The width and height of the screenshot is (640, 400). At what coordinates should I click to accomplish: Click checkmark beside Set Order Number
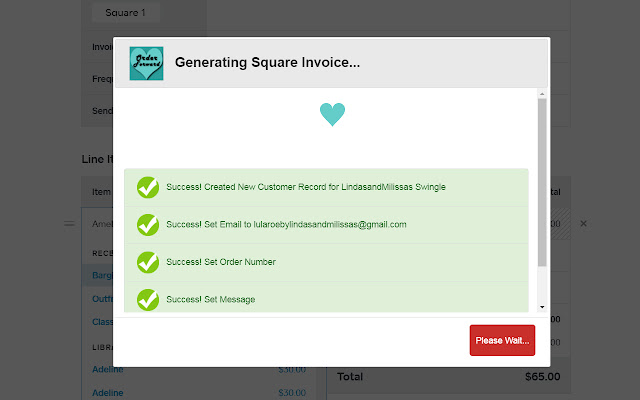[x=147, y=262]
